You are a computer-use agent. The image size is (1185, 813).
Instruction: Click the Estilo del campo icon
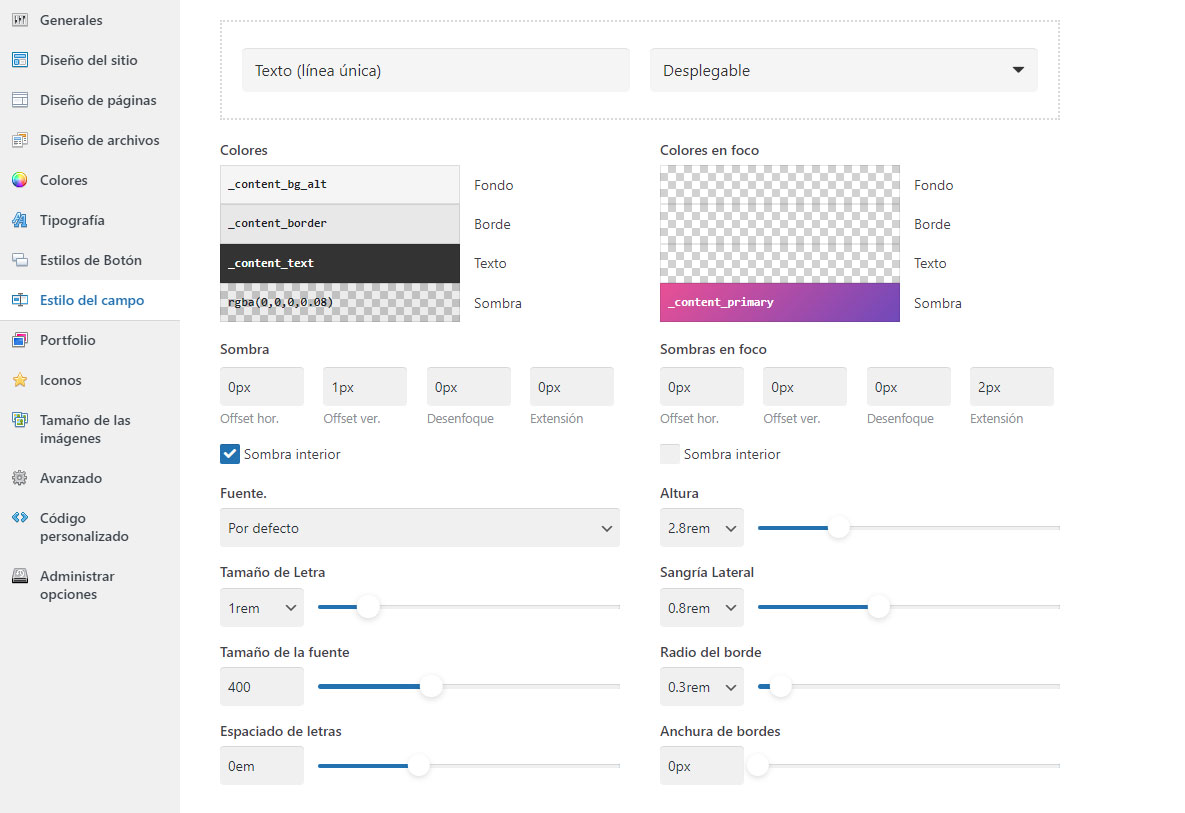[x=20, y=301]
